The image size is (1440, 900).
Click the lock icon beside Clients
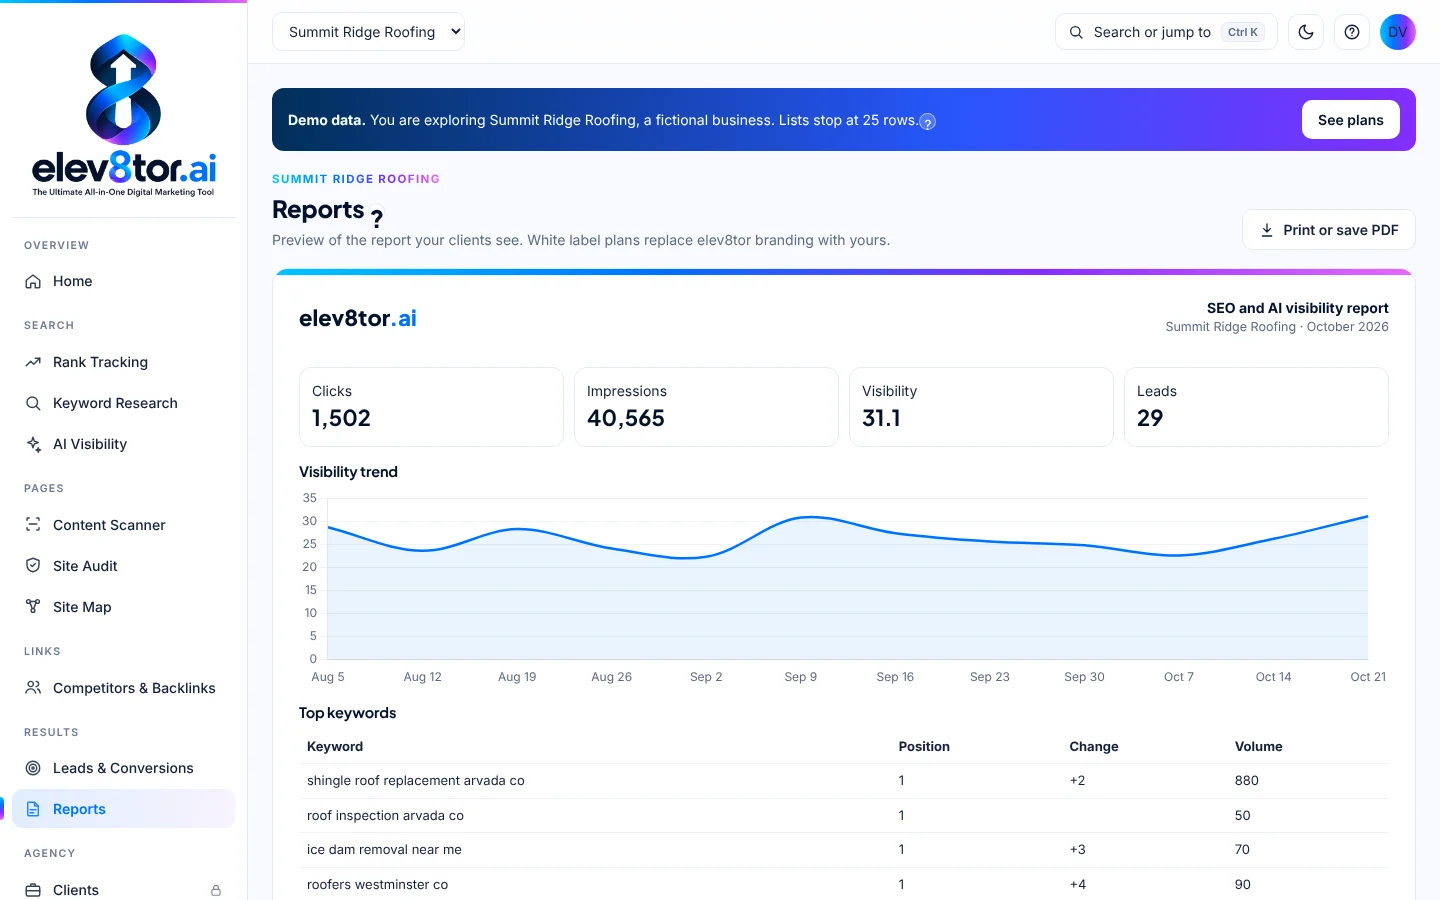coord(216,890)
